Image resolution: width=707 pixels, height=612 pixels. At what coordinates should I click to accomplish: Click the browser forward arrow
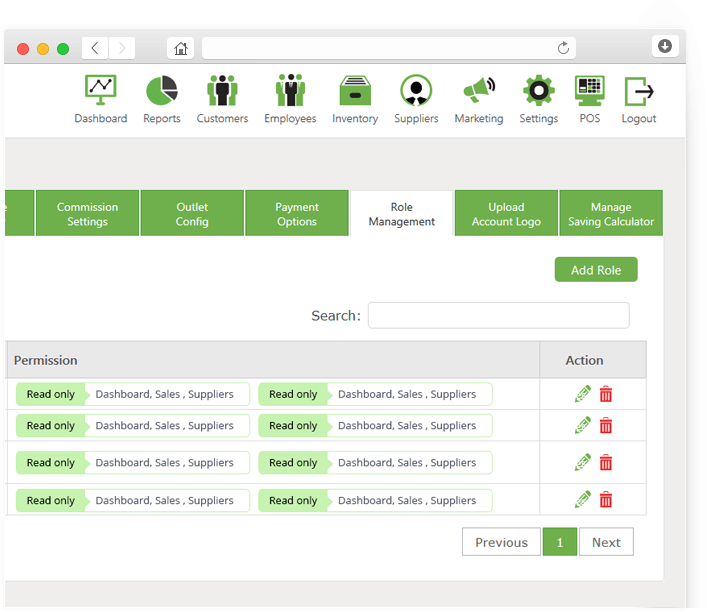(122, 48)
